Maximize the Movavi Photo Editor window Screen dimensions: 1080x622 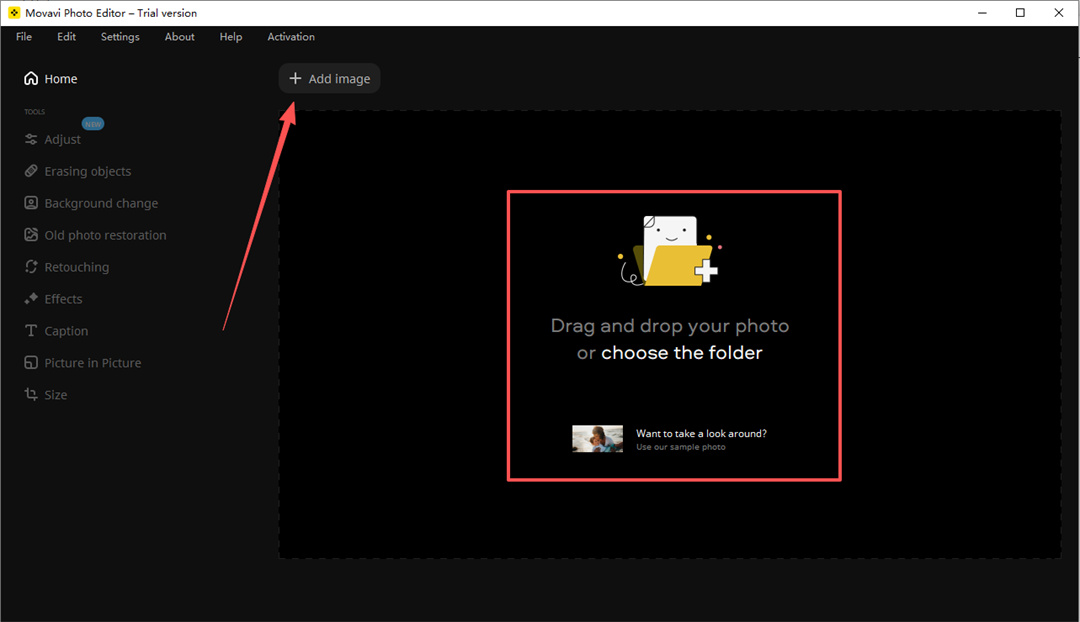coord(1020,12)
